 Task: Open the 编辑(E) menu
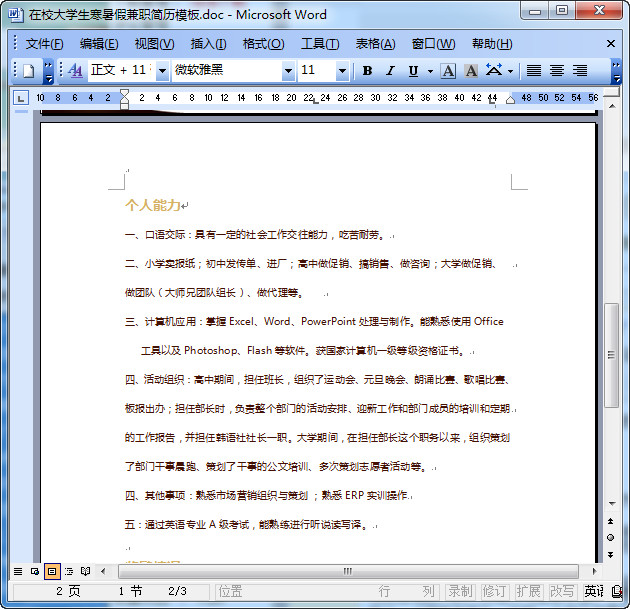[99, 44]
